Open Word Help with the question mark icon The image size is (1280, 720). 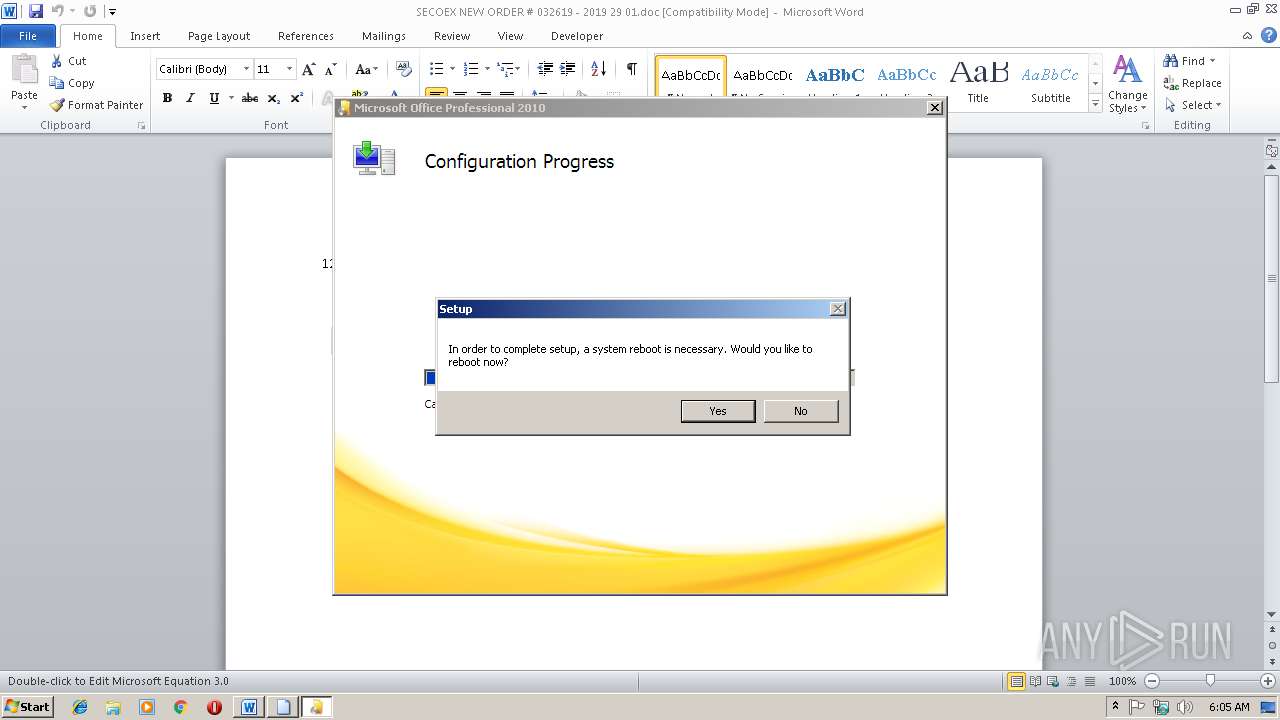pyautogui.click(x=1269, y=36)
